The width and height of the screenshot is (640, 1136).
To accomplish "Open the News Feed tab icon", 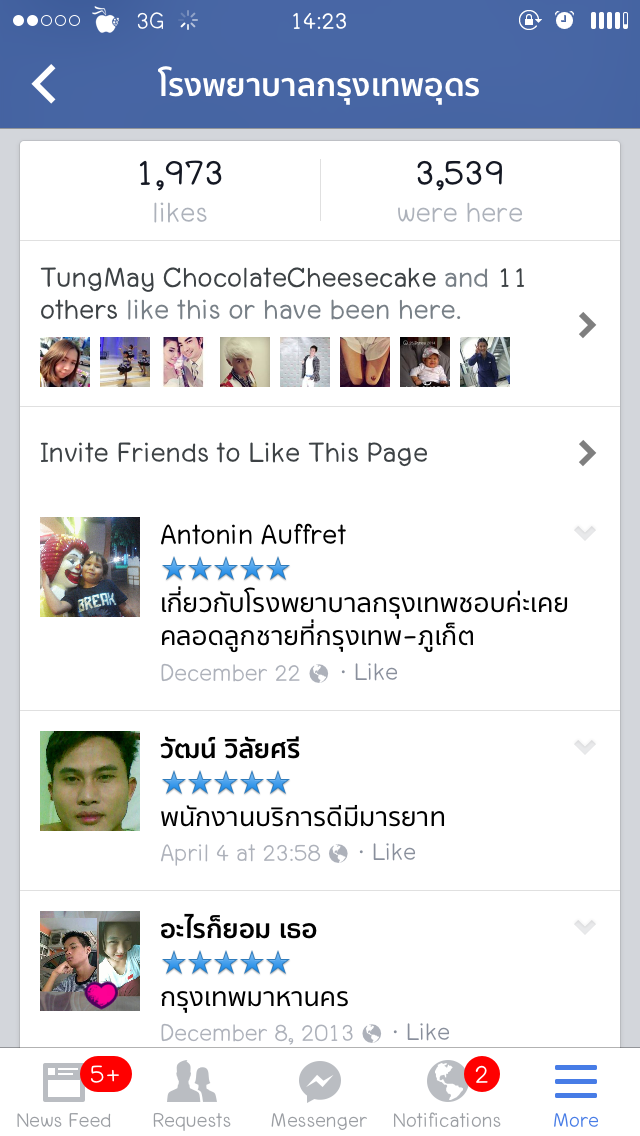I will (64, 1082).
